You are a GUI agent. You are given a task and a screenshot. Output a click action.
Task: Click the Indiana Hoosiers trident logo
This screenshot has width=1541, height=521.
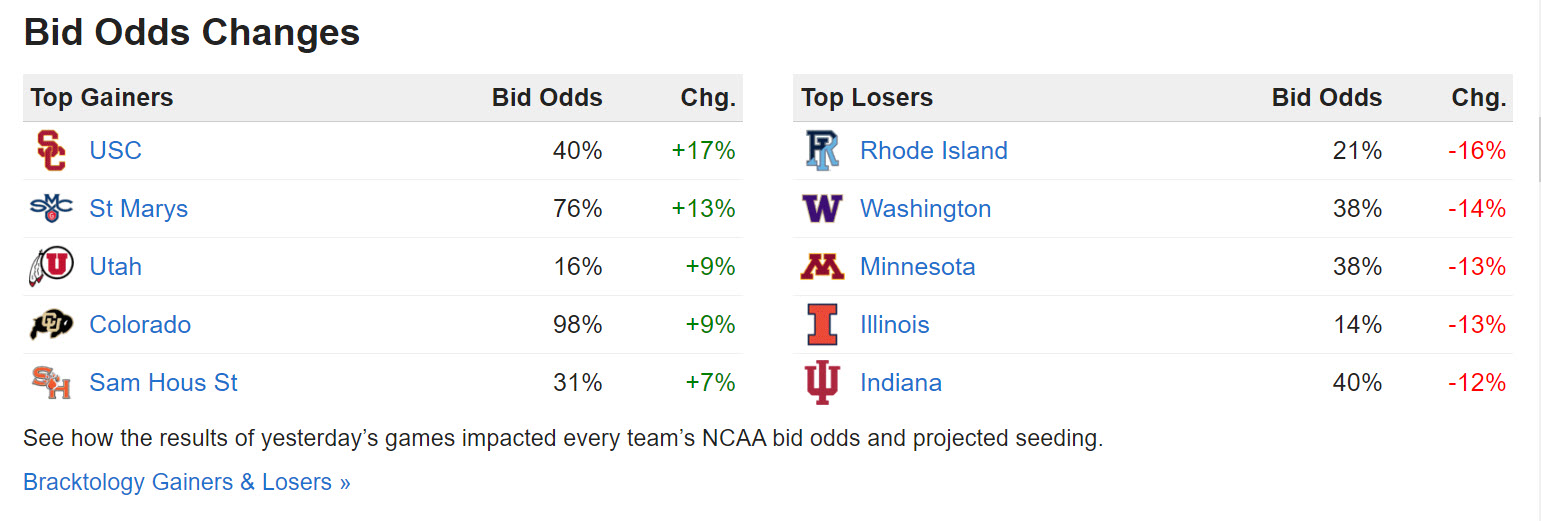coord(822,383)
